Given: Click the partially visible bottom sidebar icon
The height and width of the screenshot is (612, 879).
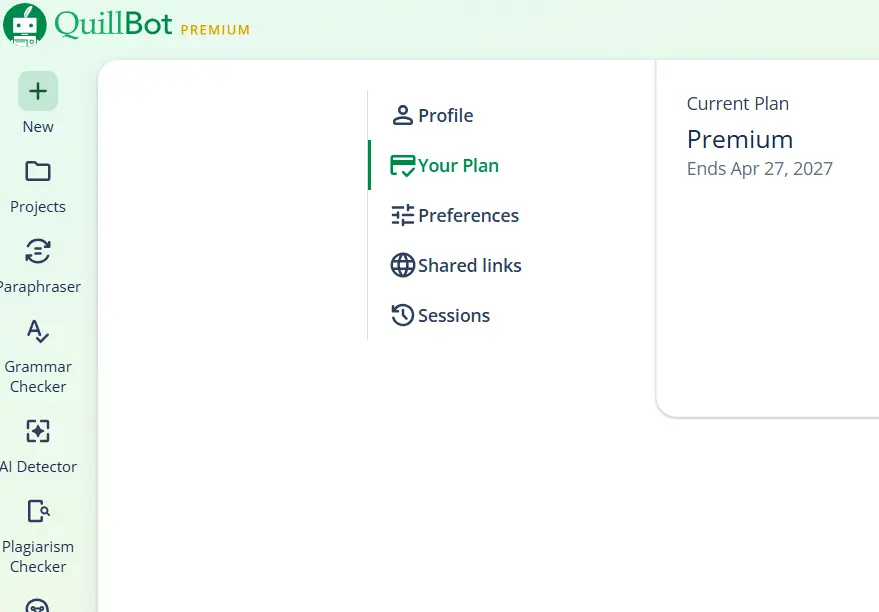Looking at the screenshot, I should [38, 606].
